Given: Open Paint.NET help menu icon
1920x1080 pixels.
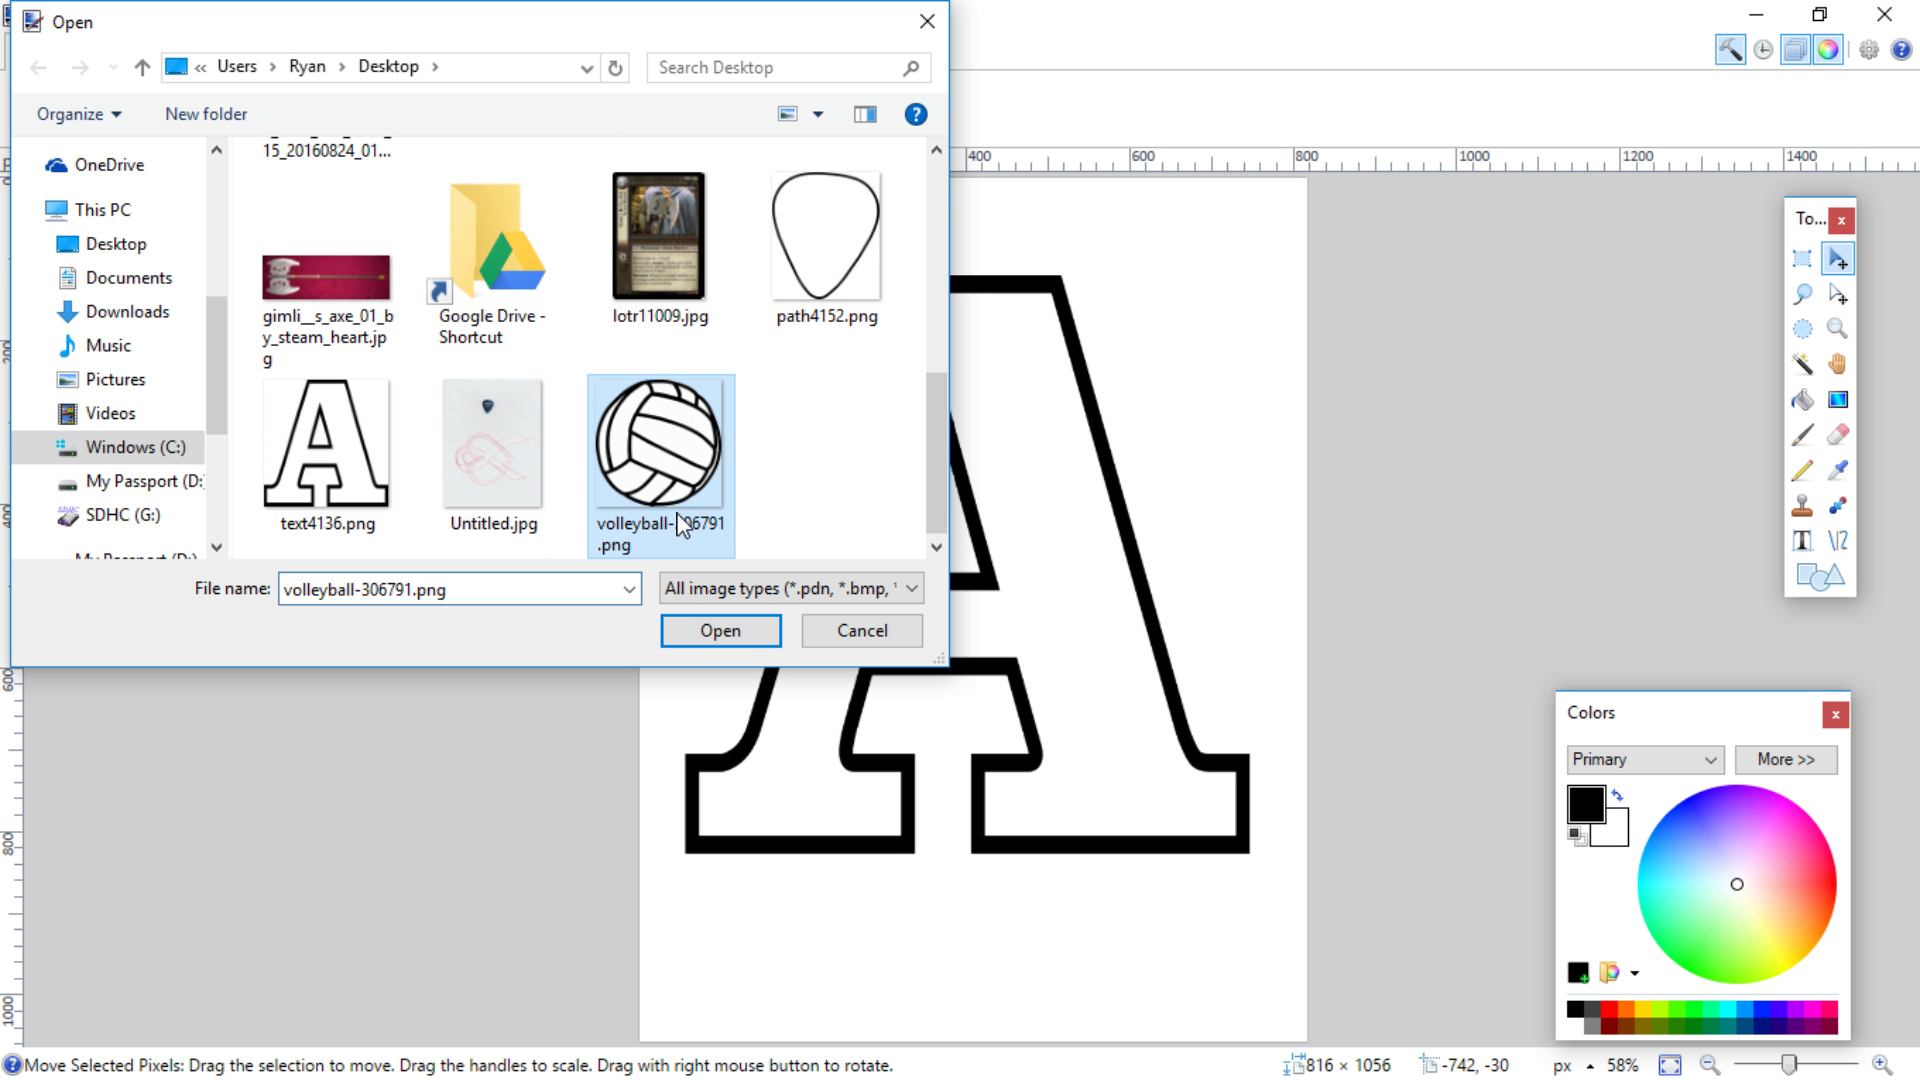Looking at the screenshot, I should (1901, 50).
